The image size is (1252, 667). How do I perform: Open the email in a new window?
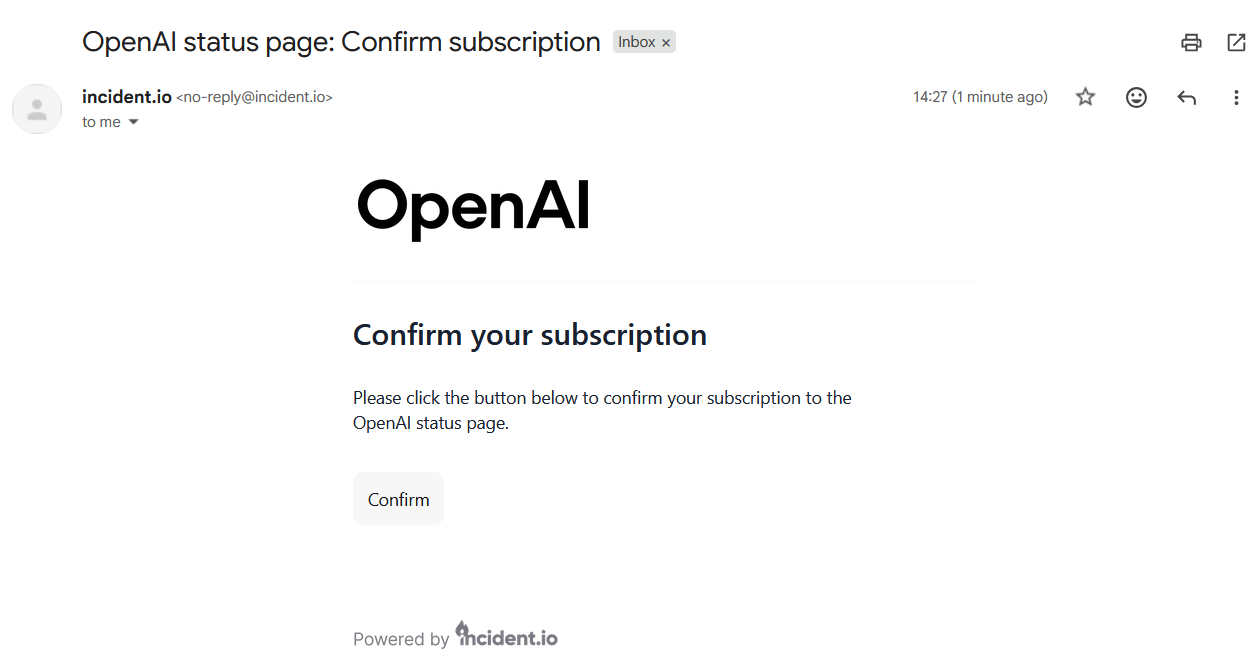(1236, 42)
